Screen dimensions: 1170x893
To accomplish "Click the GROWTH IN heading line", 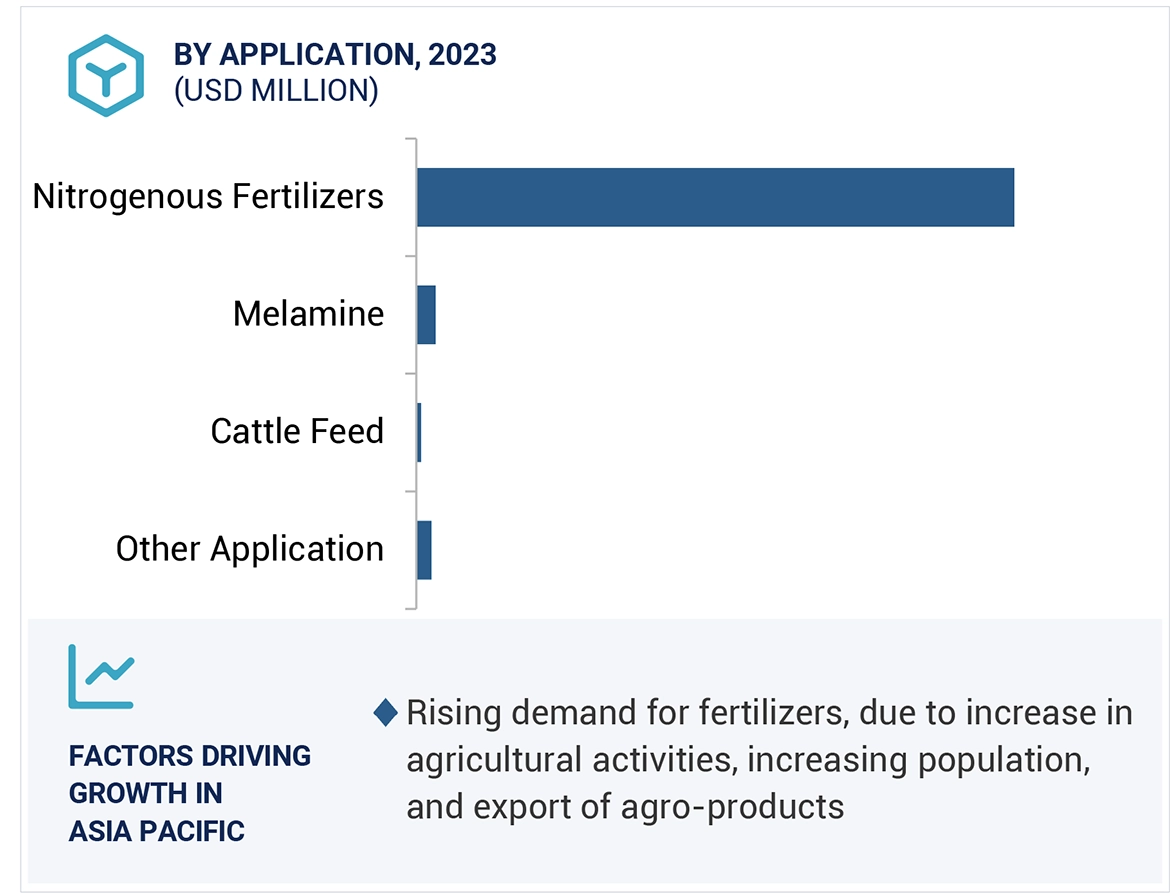I will 146,793.
